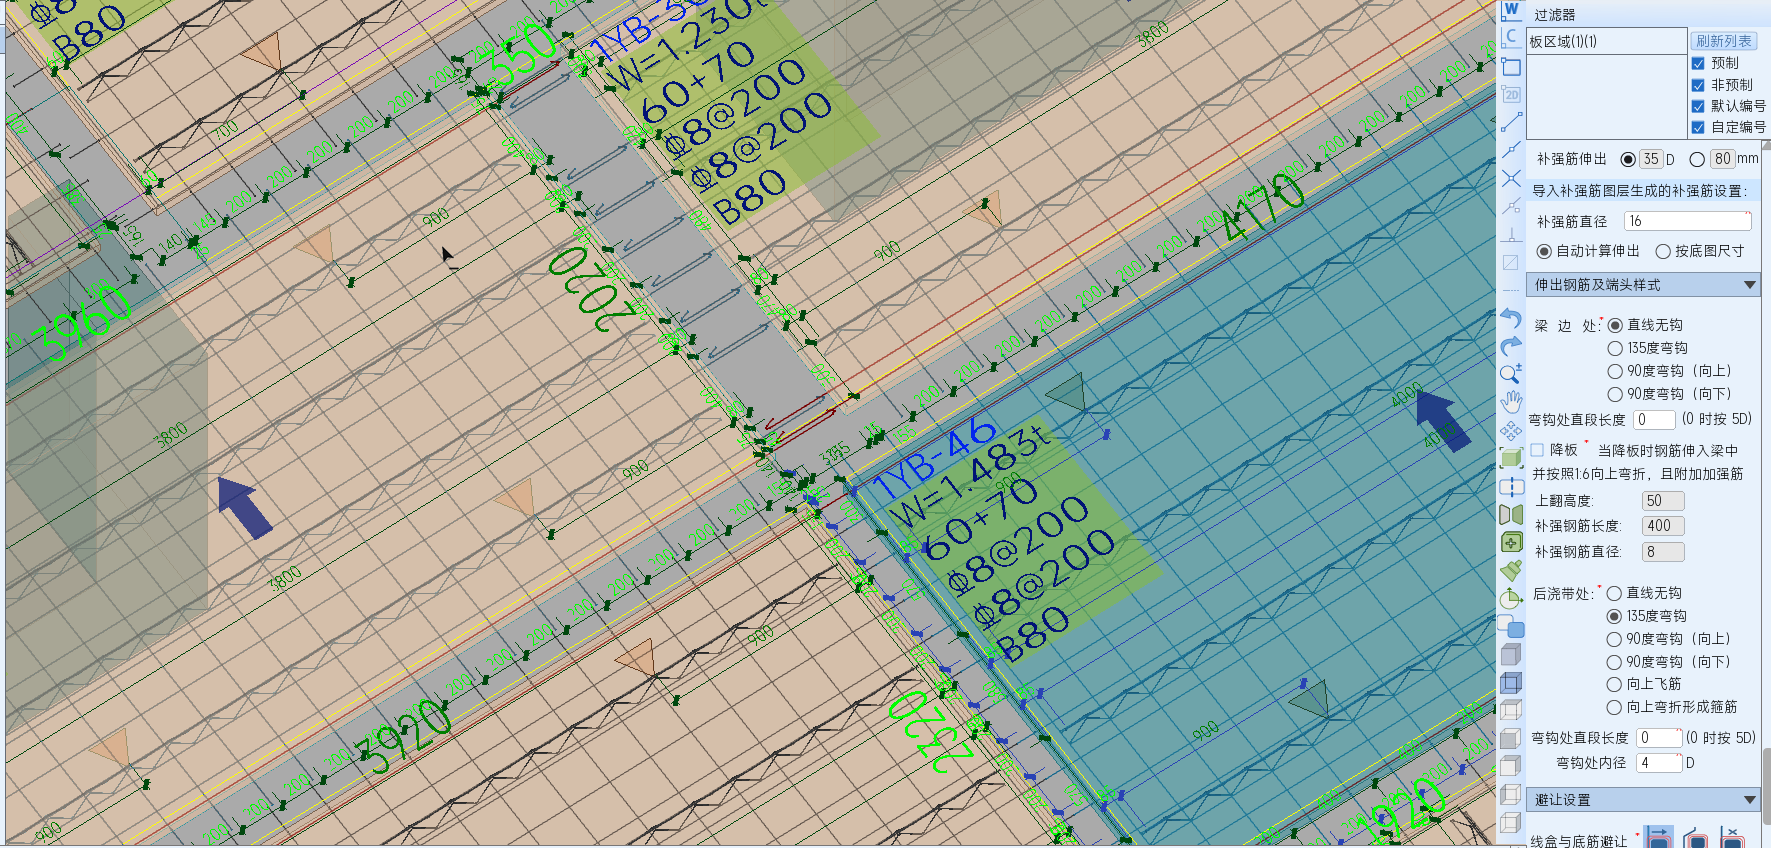Collapse the 伸出钢筋及端头样式 section
Image resolution: width=1771 pixels, height=848 pixels.
coord(1749,285)
